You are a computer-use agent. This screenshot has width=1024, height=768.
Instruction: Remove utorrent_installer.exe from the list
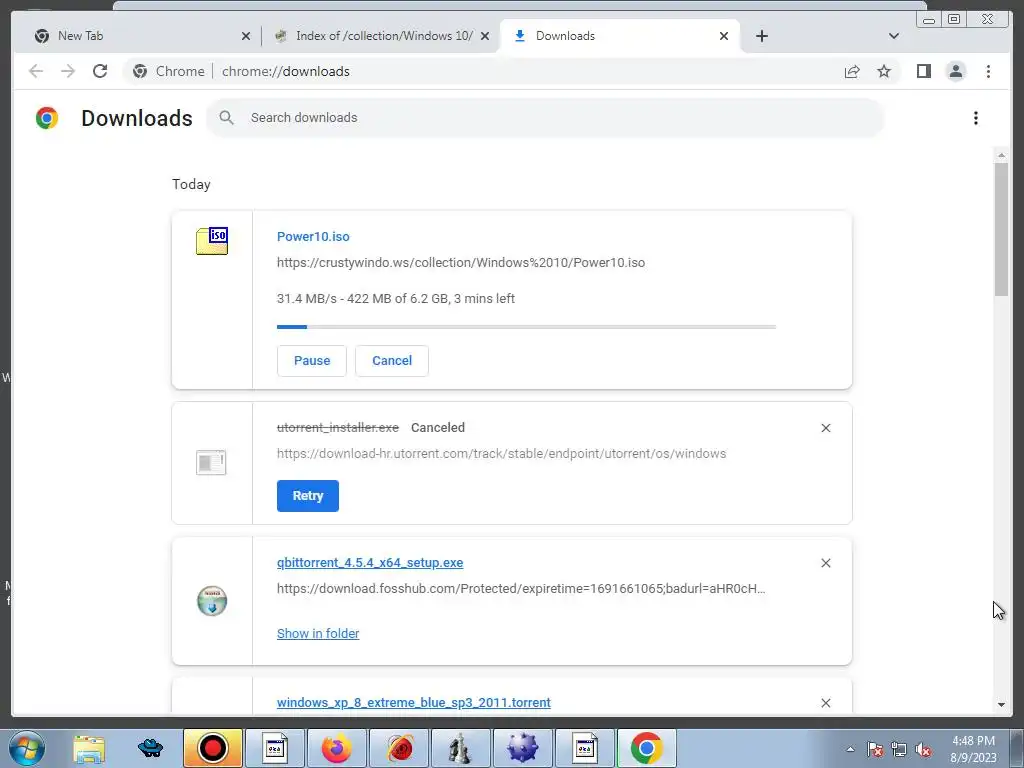tap(825, 428)
